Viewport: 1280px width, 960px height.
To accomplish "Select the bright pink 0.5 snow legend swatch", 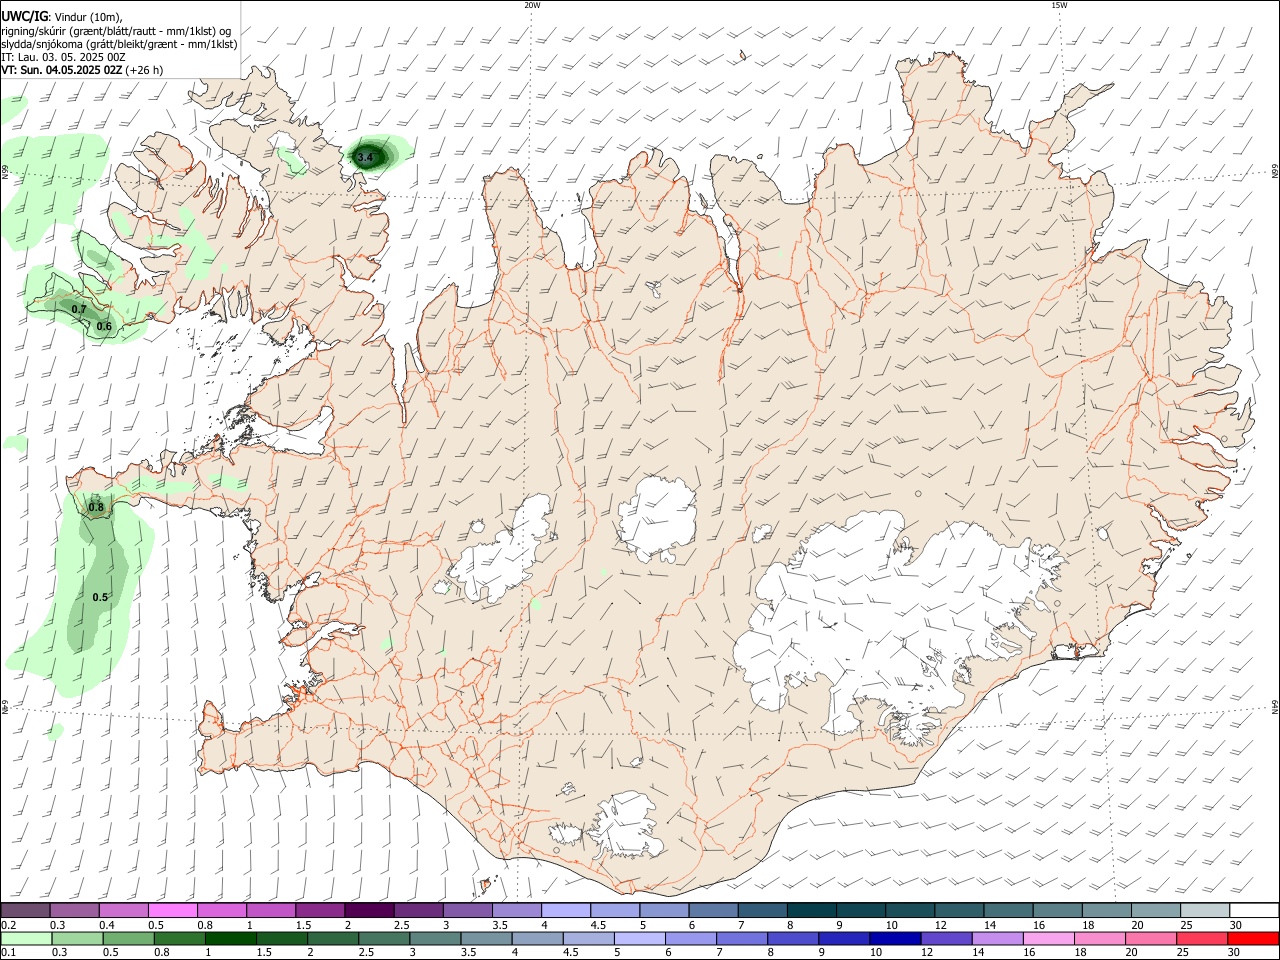I will click(x=172, y=910).
